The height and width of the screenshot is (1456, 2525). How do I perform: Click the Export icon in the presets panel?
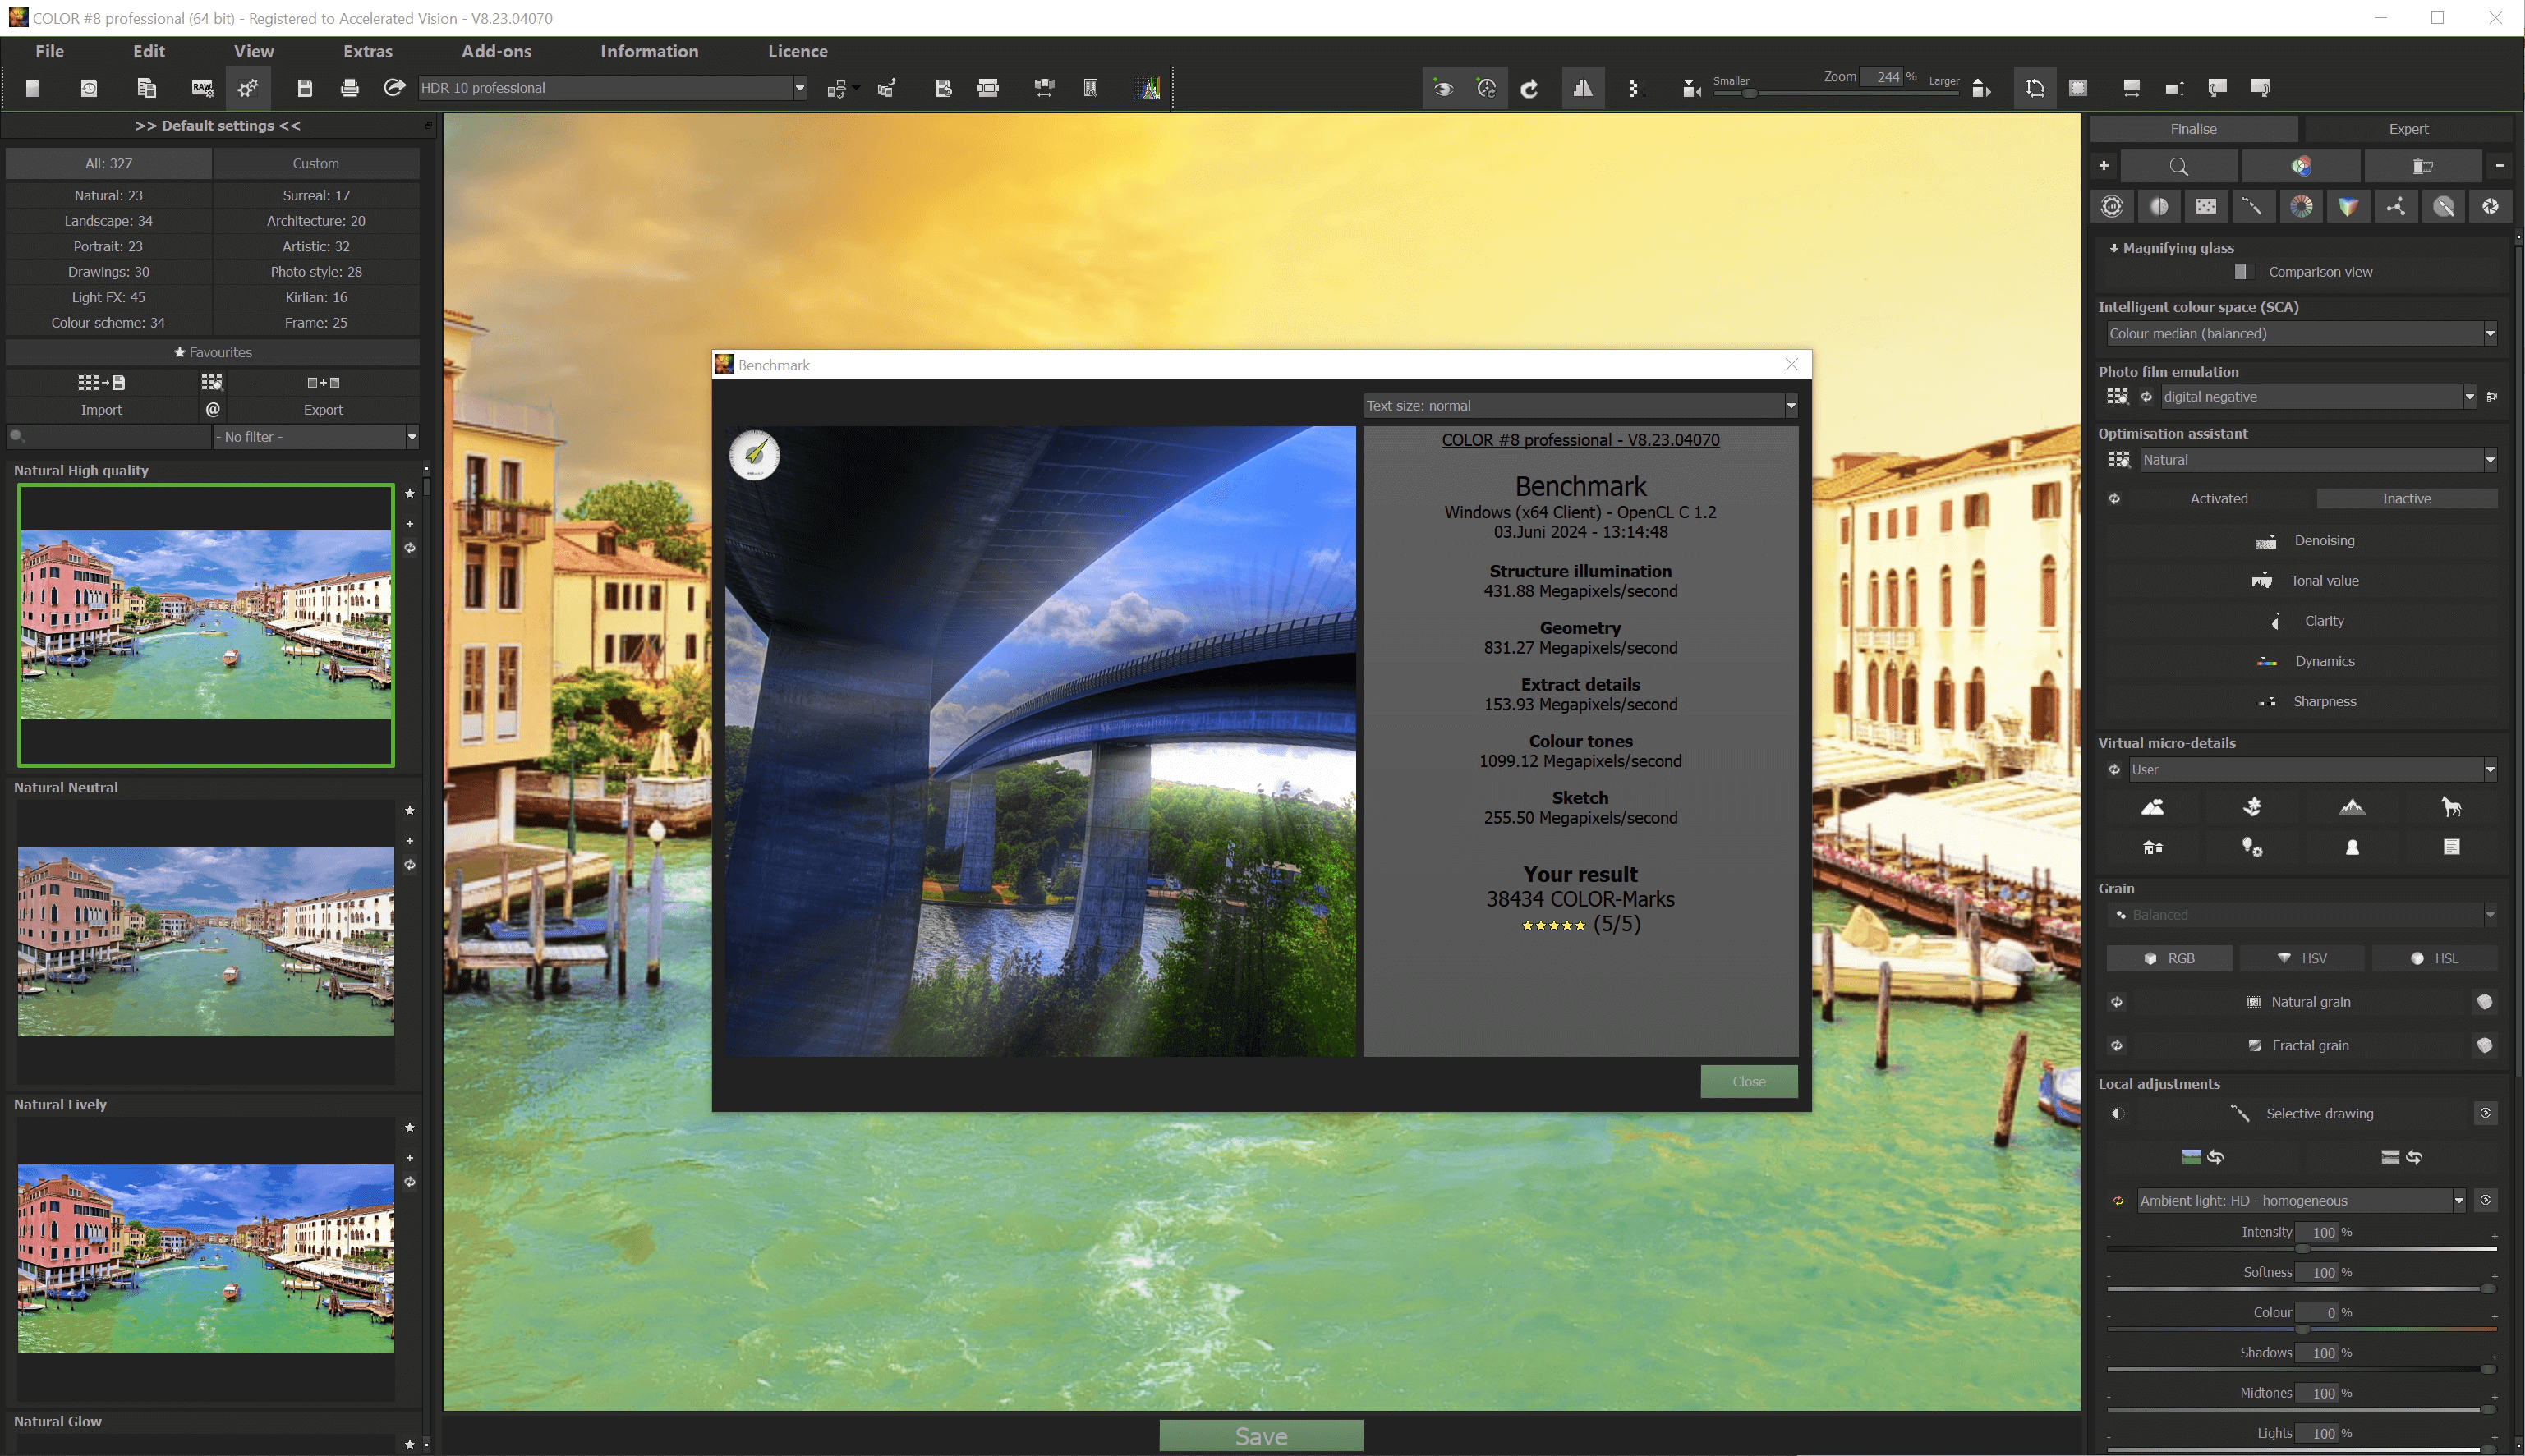click(322, 382)
